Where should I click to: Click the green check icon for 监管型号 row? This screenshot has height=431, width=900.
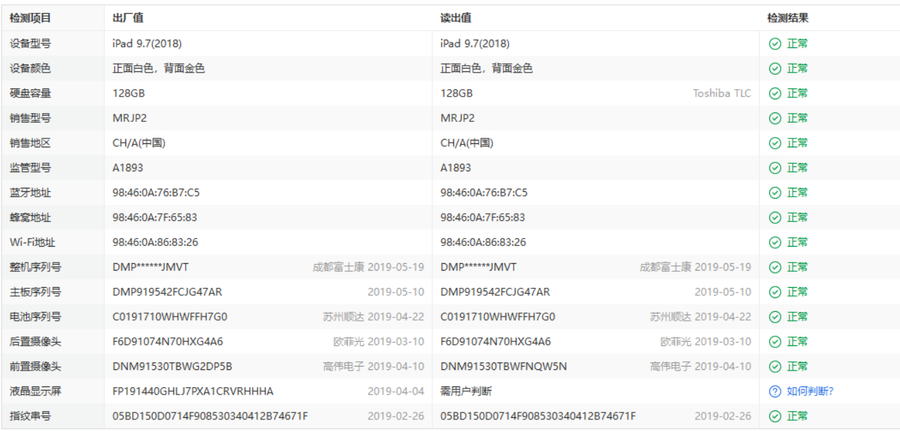point(775,168)
